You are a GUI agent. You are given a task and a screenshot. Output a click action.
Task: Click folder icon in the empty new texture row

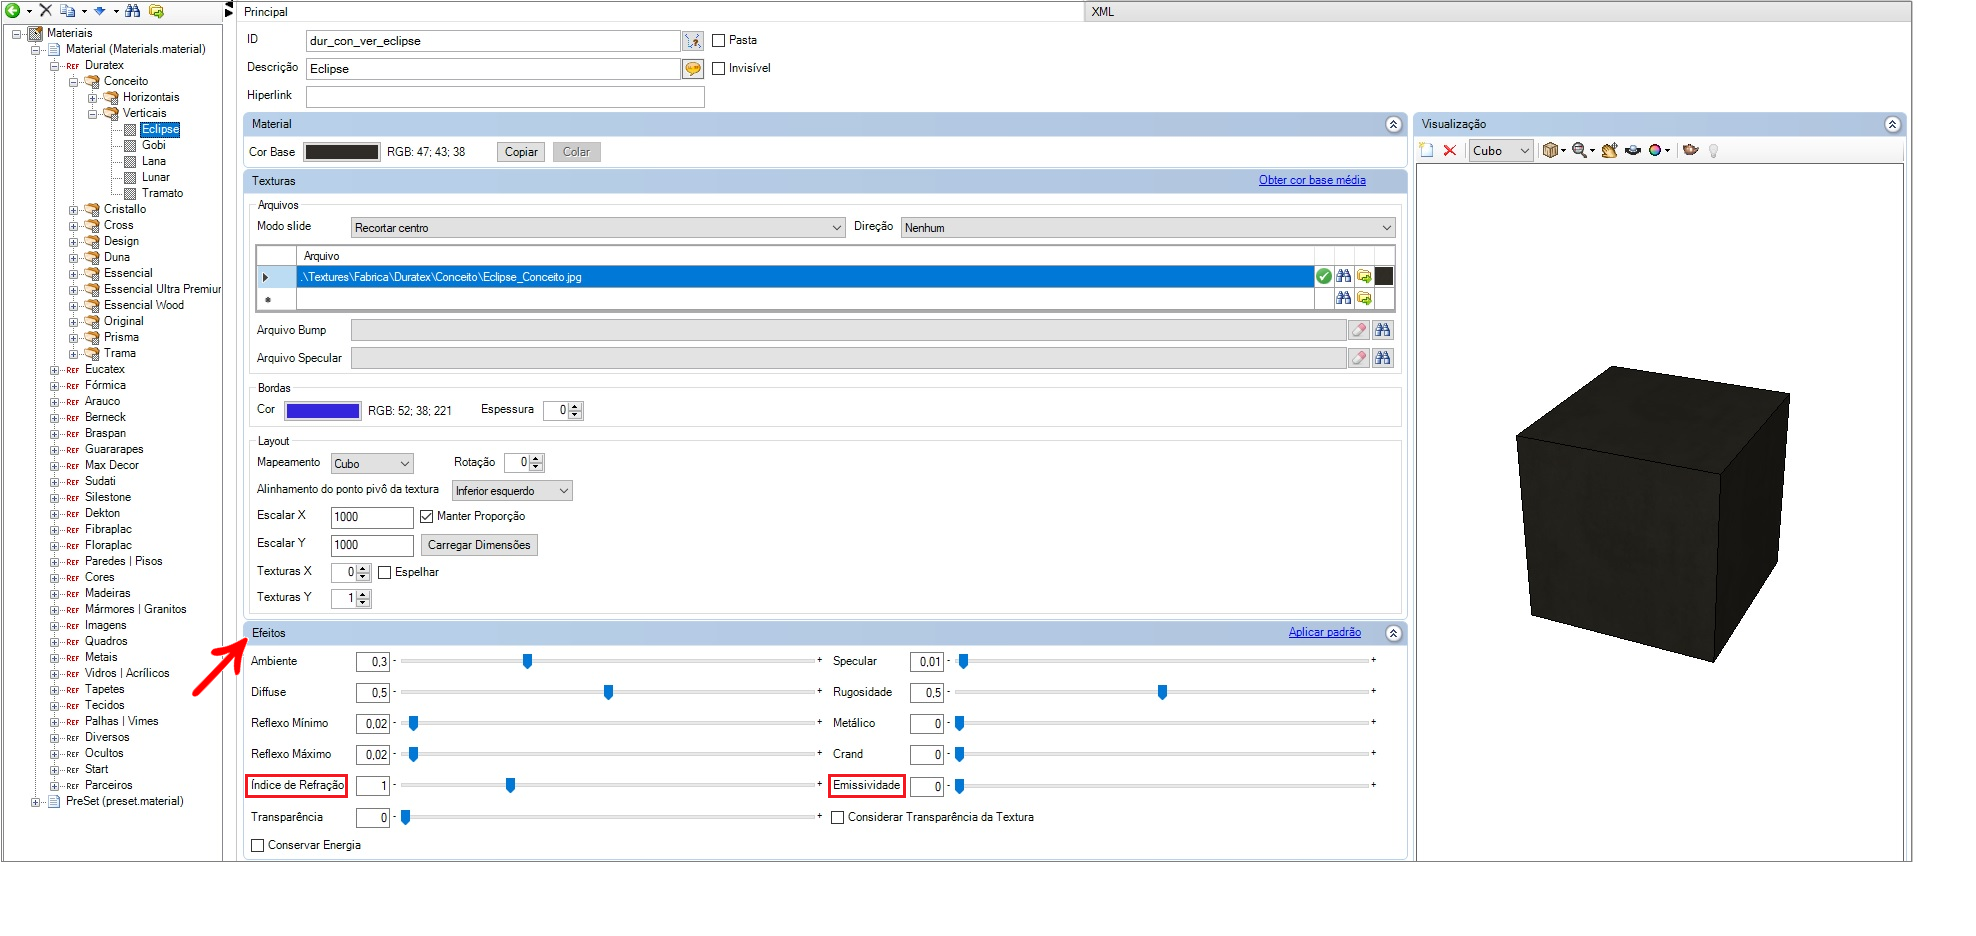1364,298
